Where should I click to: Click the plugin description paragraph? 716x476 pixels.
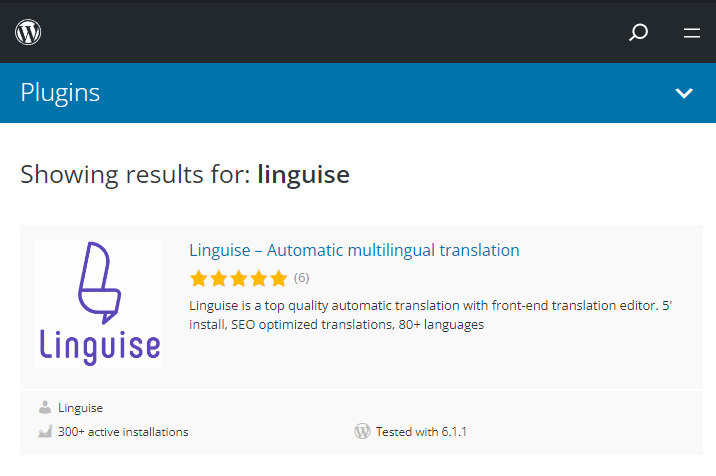[431, 315]
